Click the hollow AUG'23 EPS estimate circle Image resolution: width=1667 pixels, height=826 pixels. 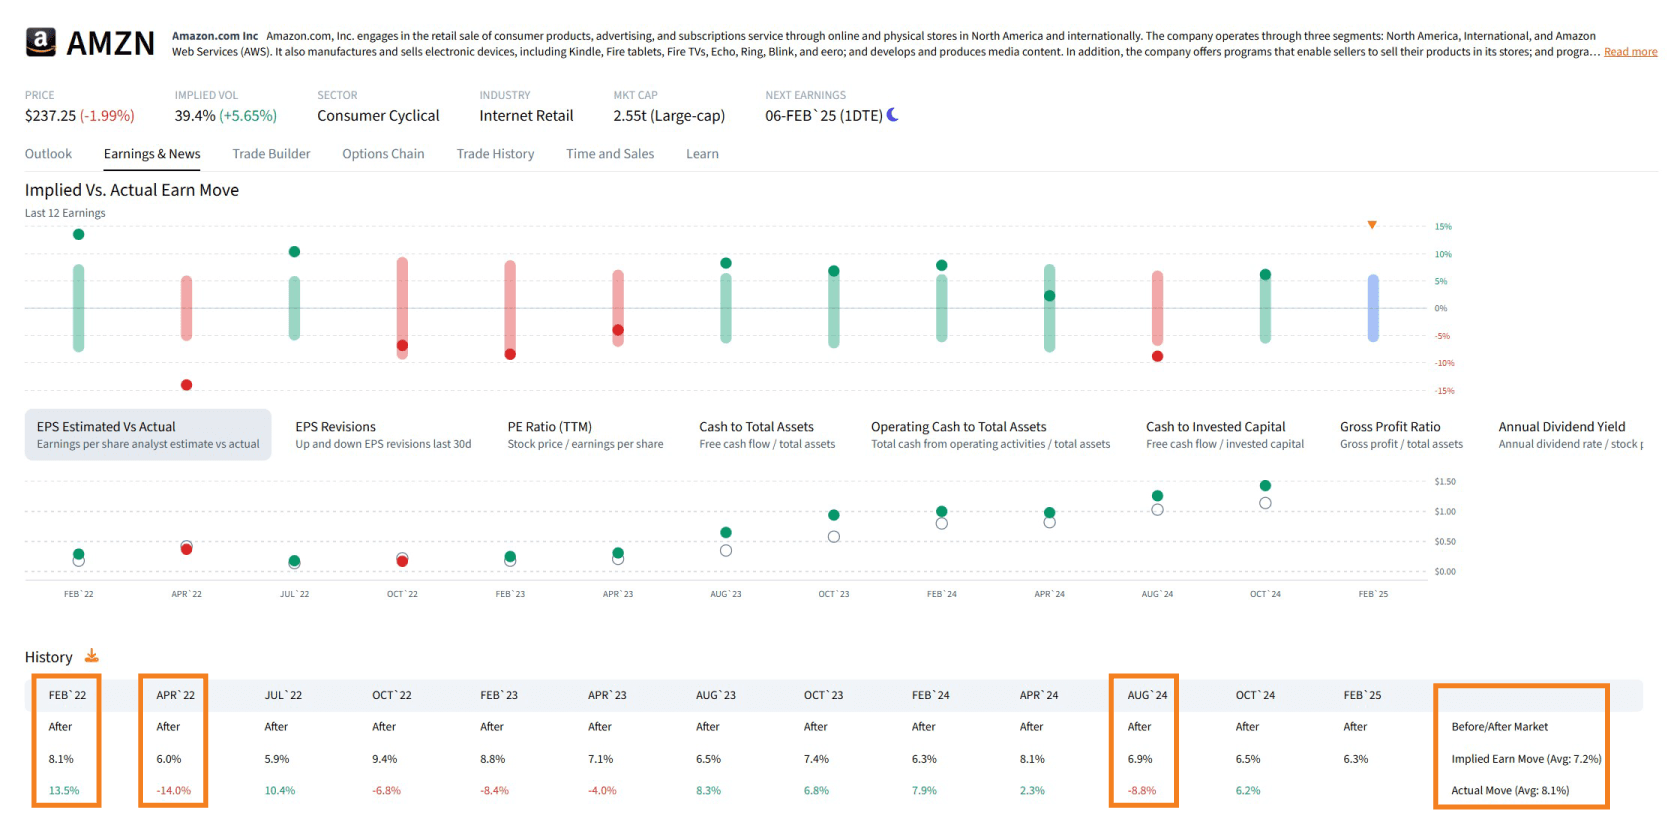pos(726,550)
